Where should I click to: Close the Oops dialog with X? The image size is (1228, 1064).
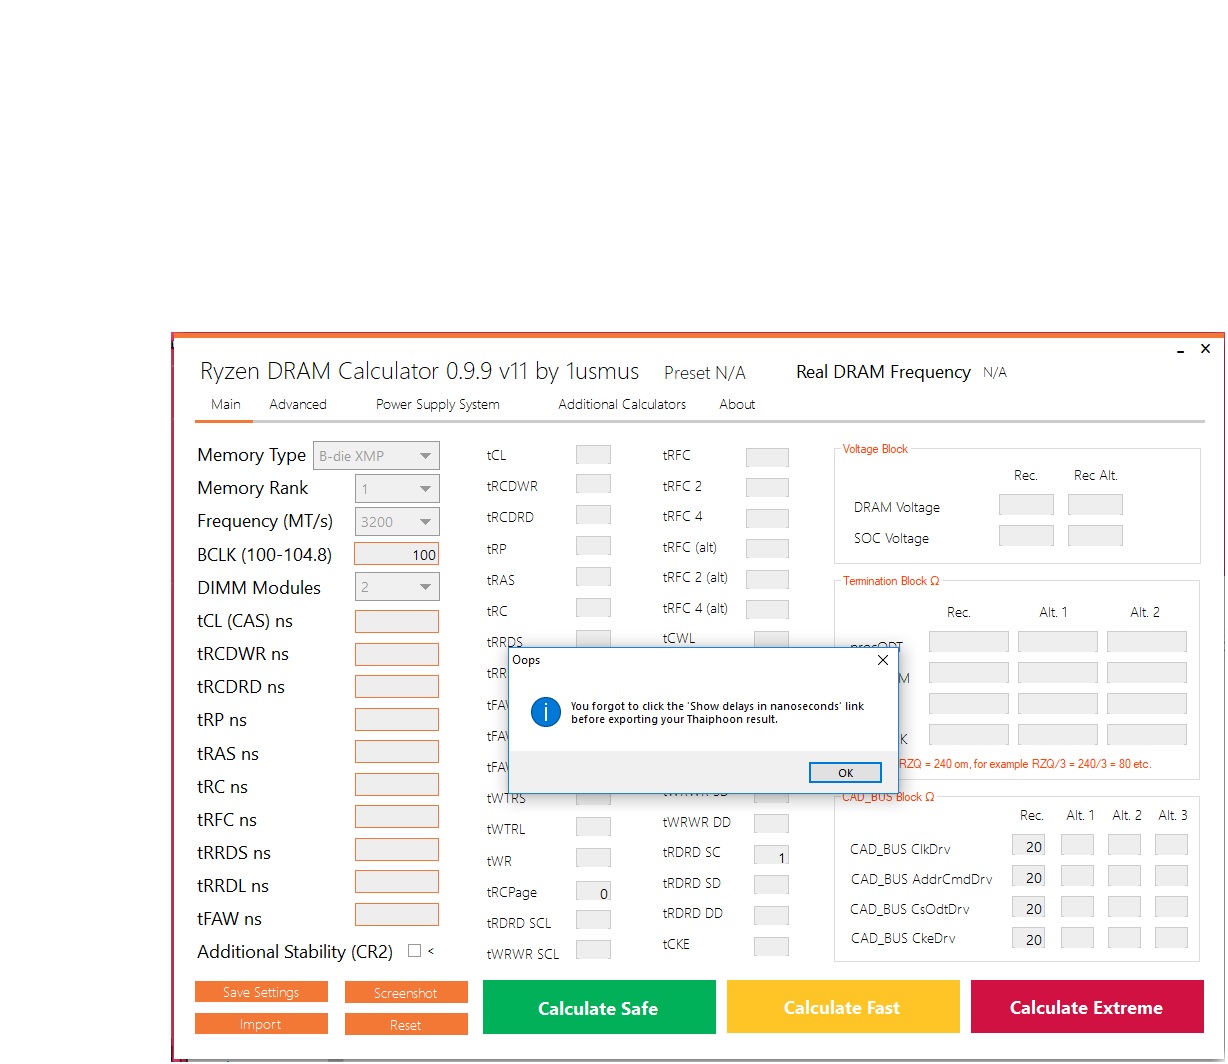pos(882,660)
